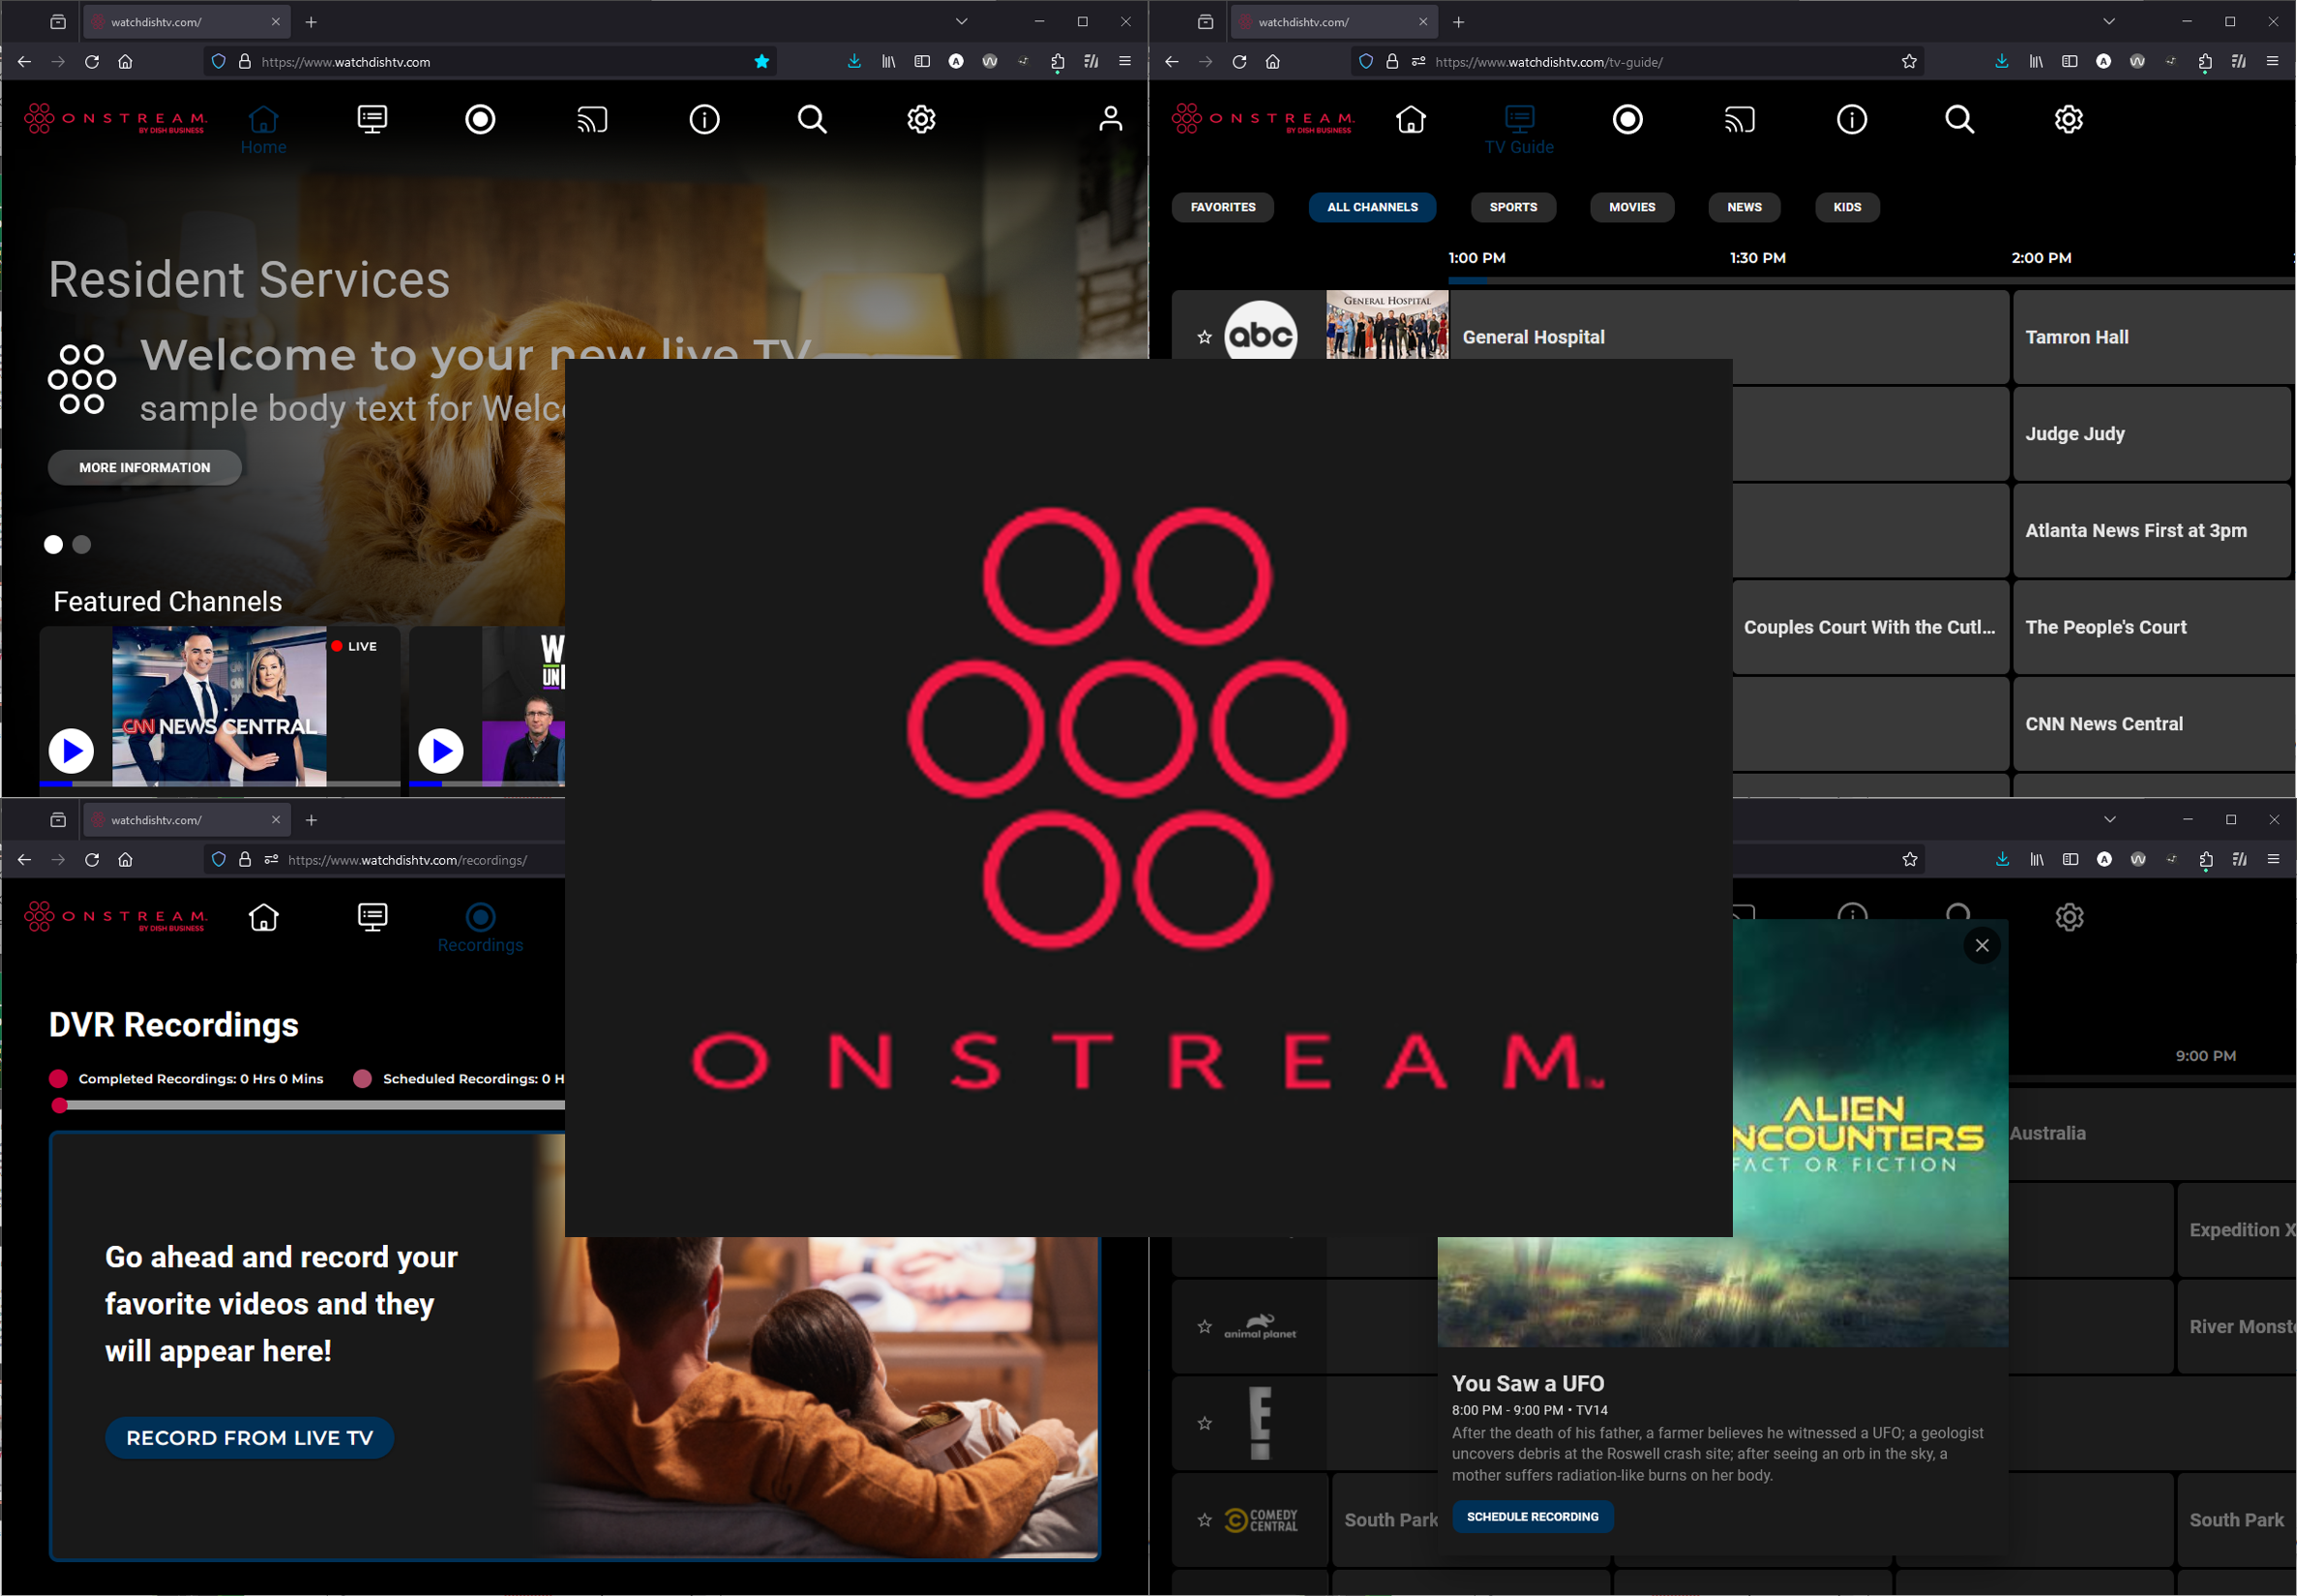Expand tab list dropdown in top-left browser

[961, 21]
